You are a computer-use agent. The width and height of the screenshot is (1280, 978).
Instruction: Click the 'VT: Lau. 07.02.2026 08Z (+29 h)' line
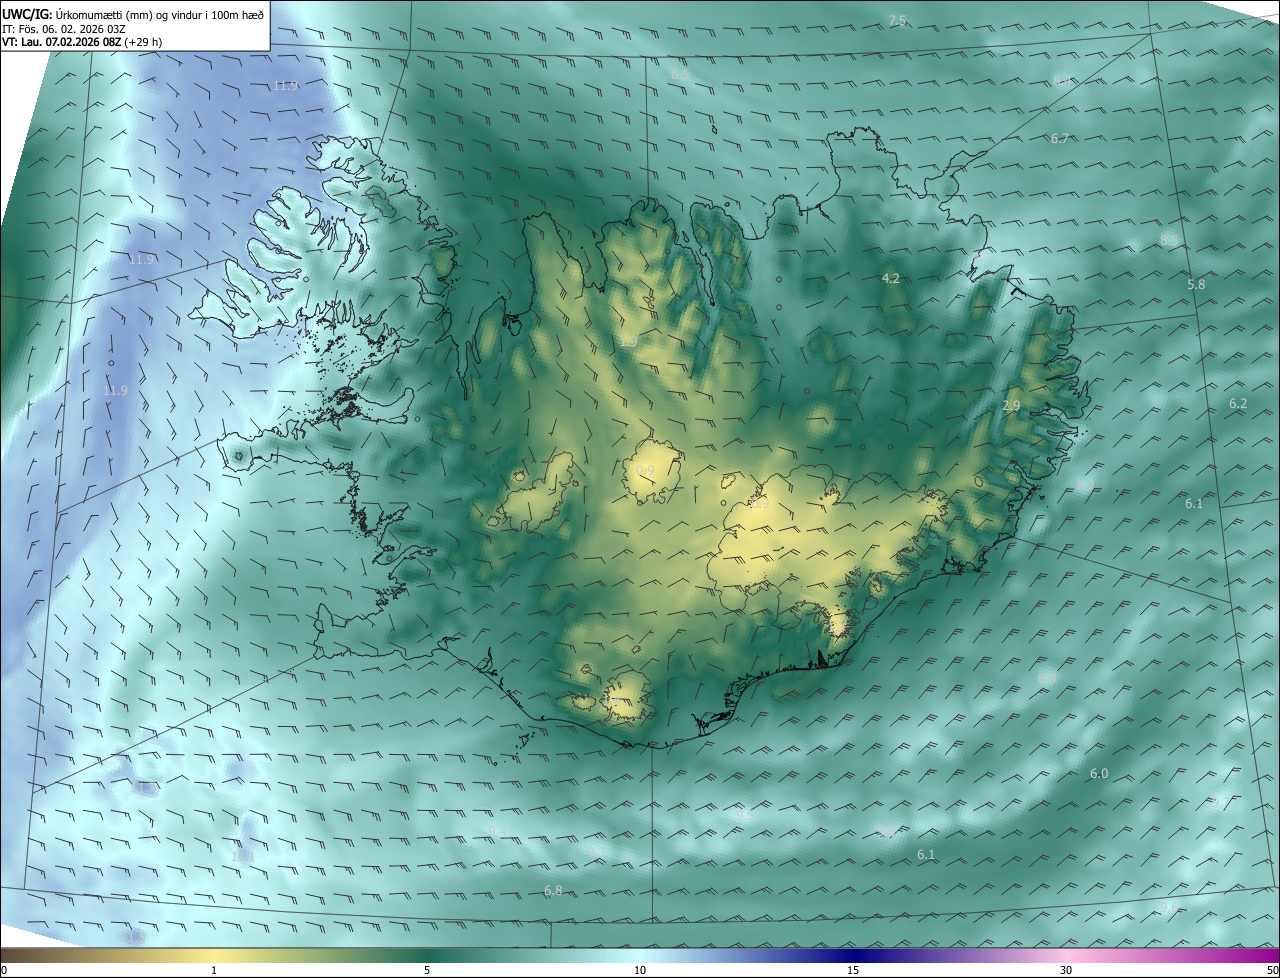(x=82, y=43)
